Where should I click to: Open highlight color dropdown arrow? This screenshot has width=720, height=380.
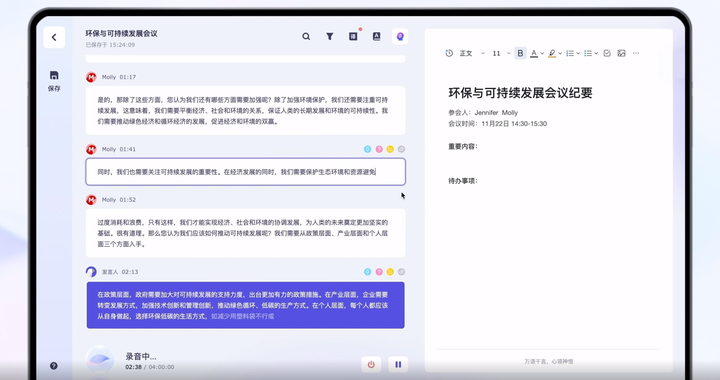tap(560, 53)
